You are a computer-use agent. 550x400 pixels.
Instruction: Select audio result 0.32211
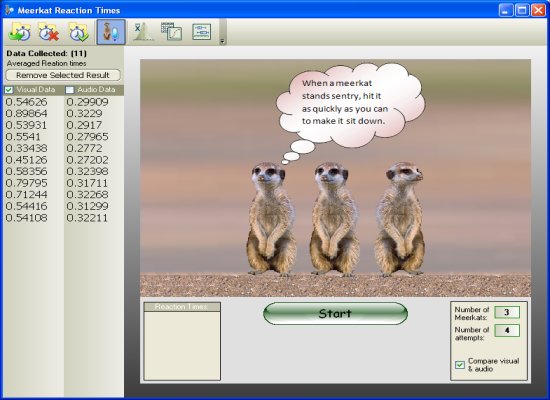coord(87,218)
